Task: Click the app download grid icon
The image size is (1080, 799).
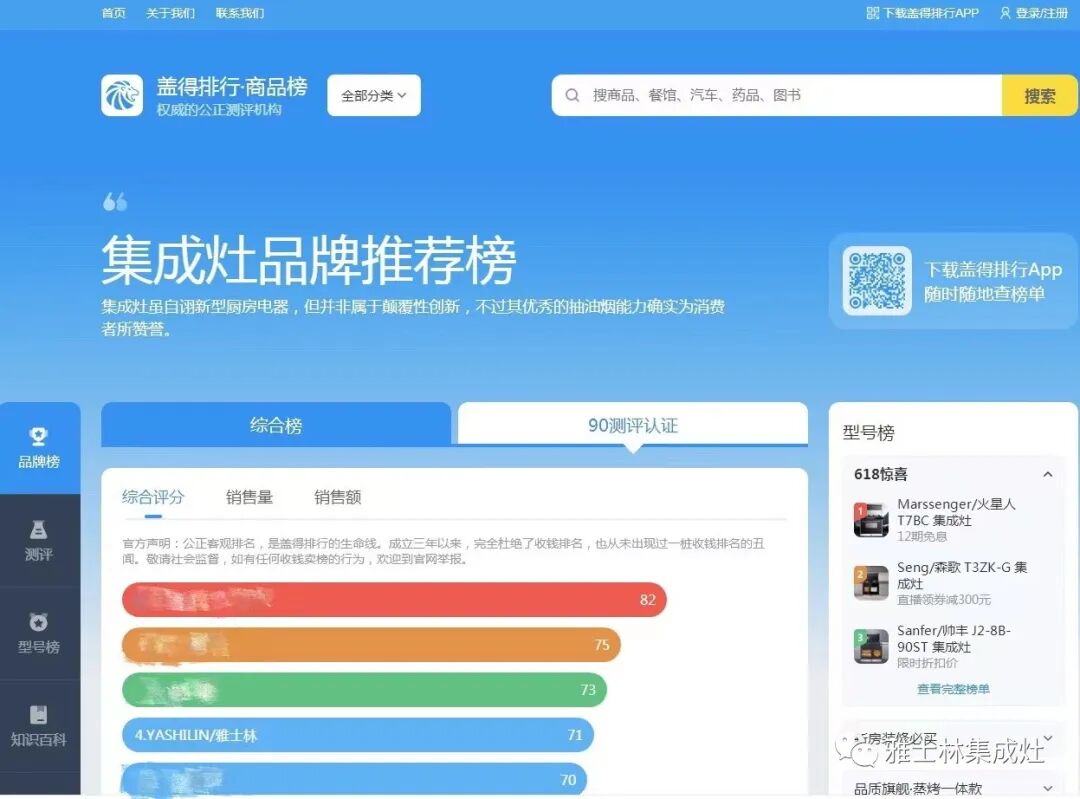Action: coord(873,13)
